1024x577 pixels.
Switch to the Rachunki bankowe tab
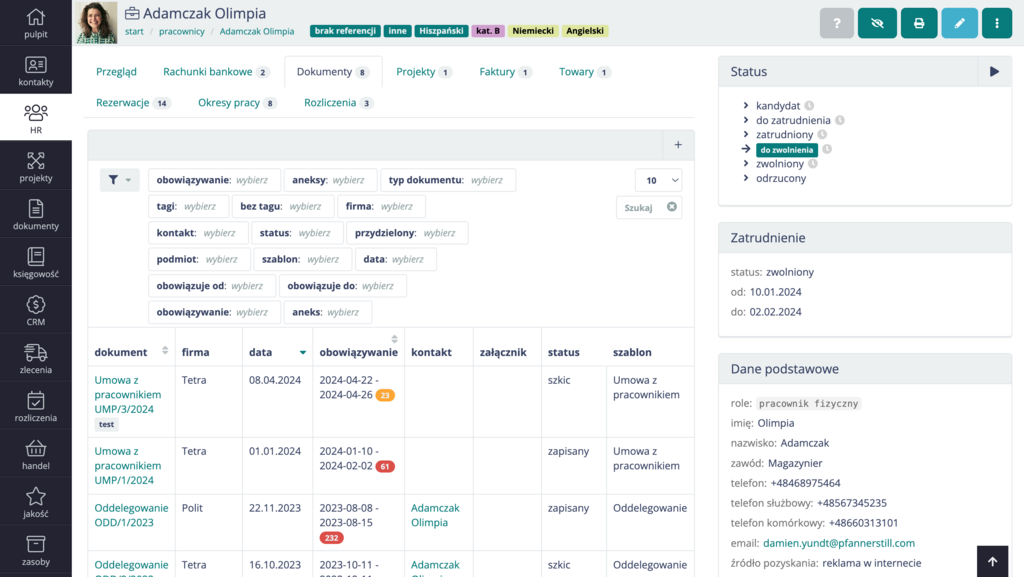click(216, 72)
